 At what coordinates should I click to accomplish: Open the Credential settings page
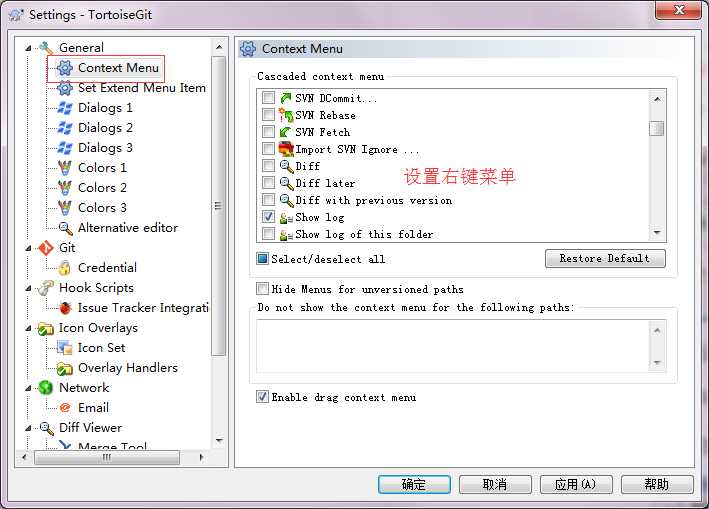[x=107, y=268]
